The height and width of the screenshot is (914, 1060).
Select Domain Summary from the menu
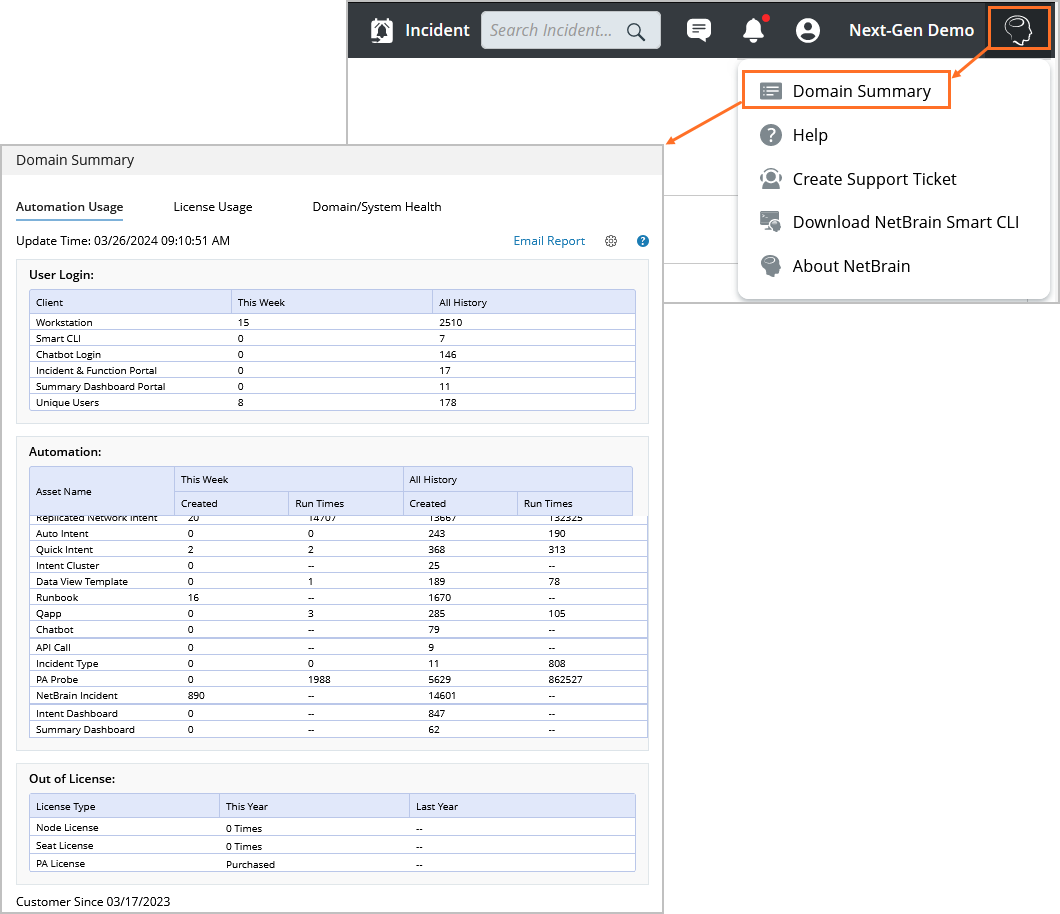pos(861,91)
